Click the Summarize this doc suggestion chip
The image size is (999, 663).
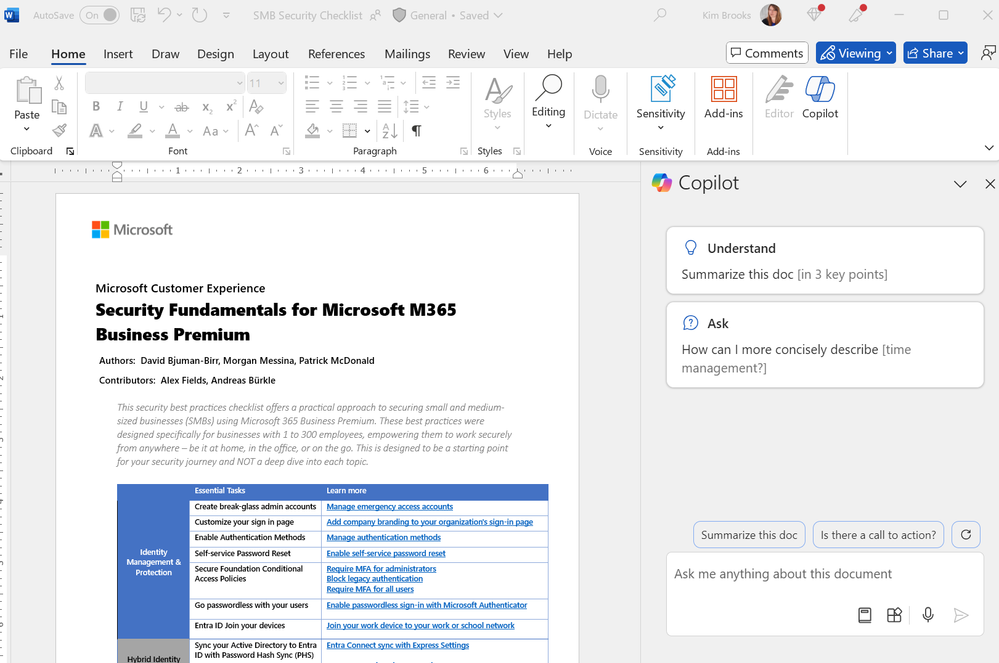(749, 535)
